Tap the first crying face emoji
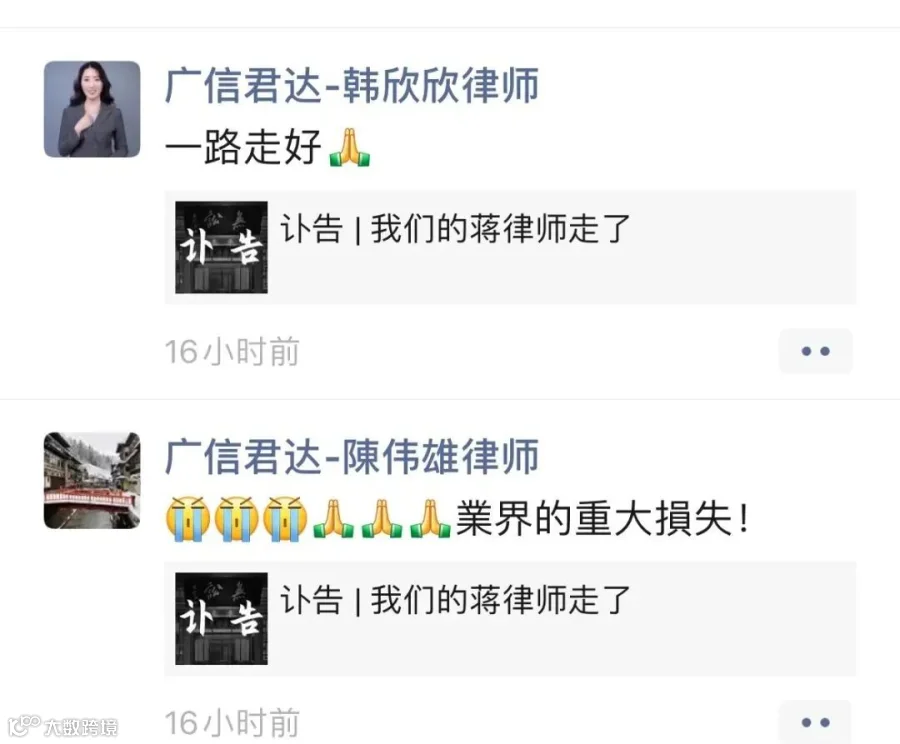 click(x=187, y=519)
